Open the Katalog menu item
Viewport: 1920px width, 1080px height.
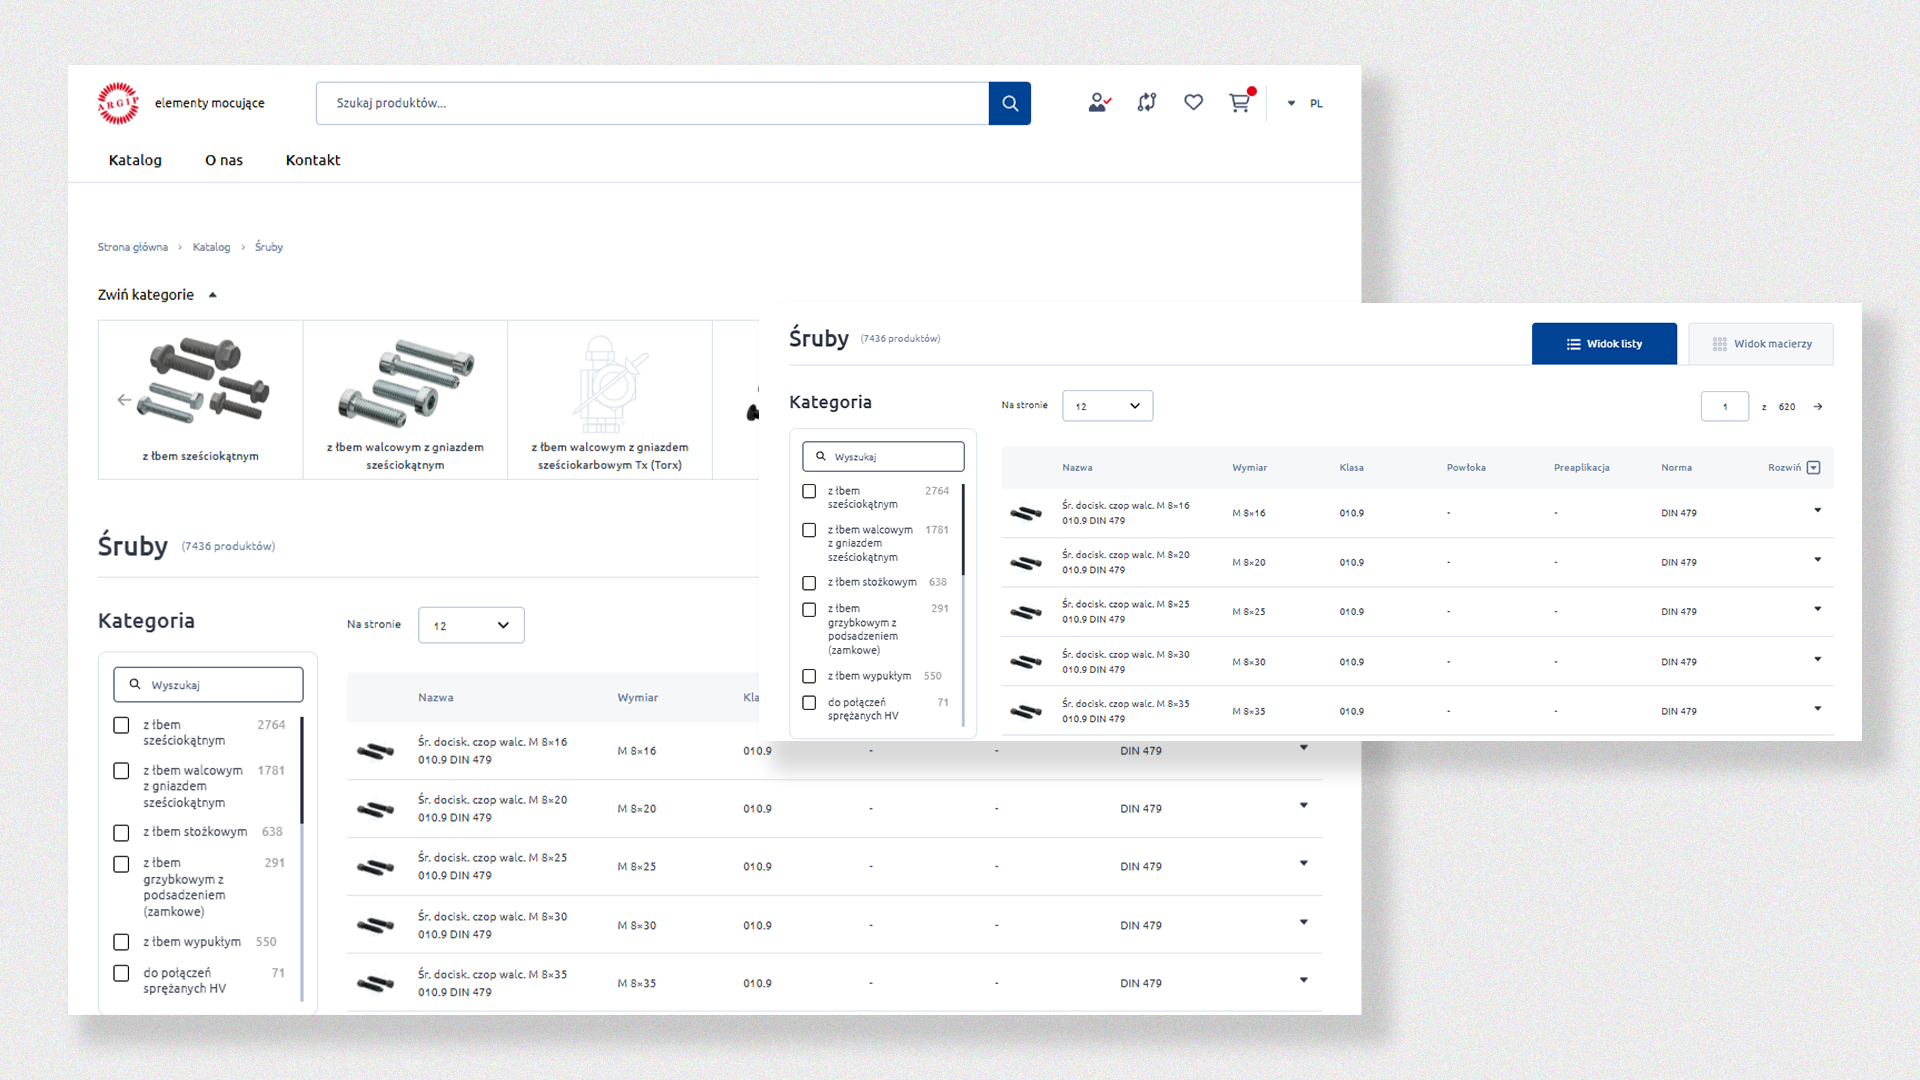click(135, 160)
